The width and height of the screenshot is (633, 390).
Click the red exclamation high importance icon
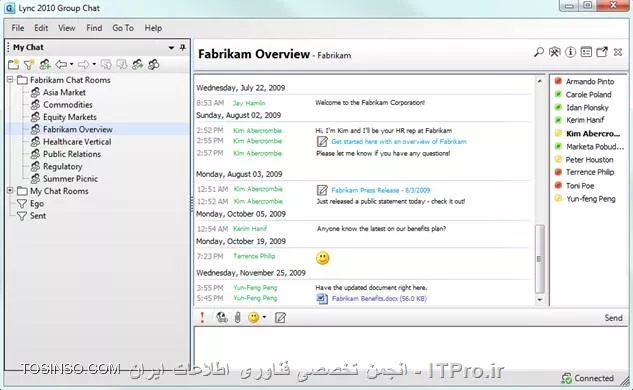202,317
